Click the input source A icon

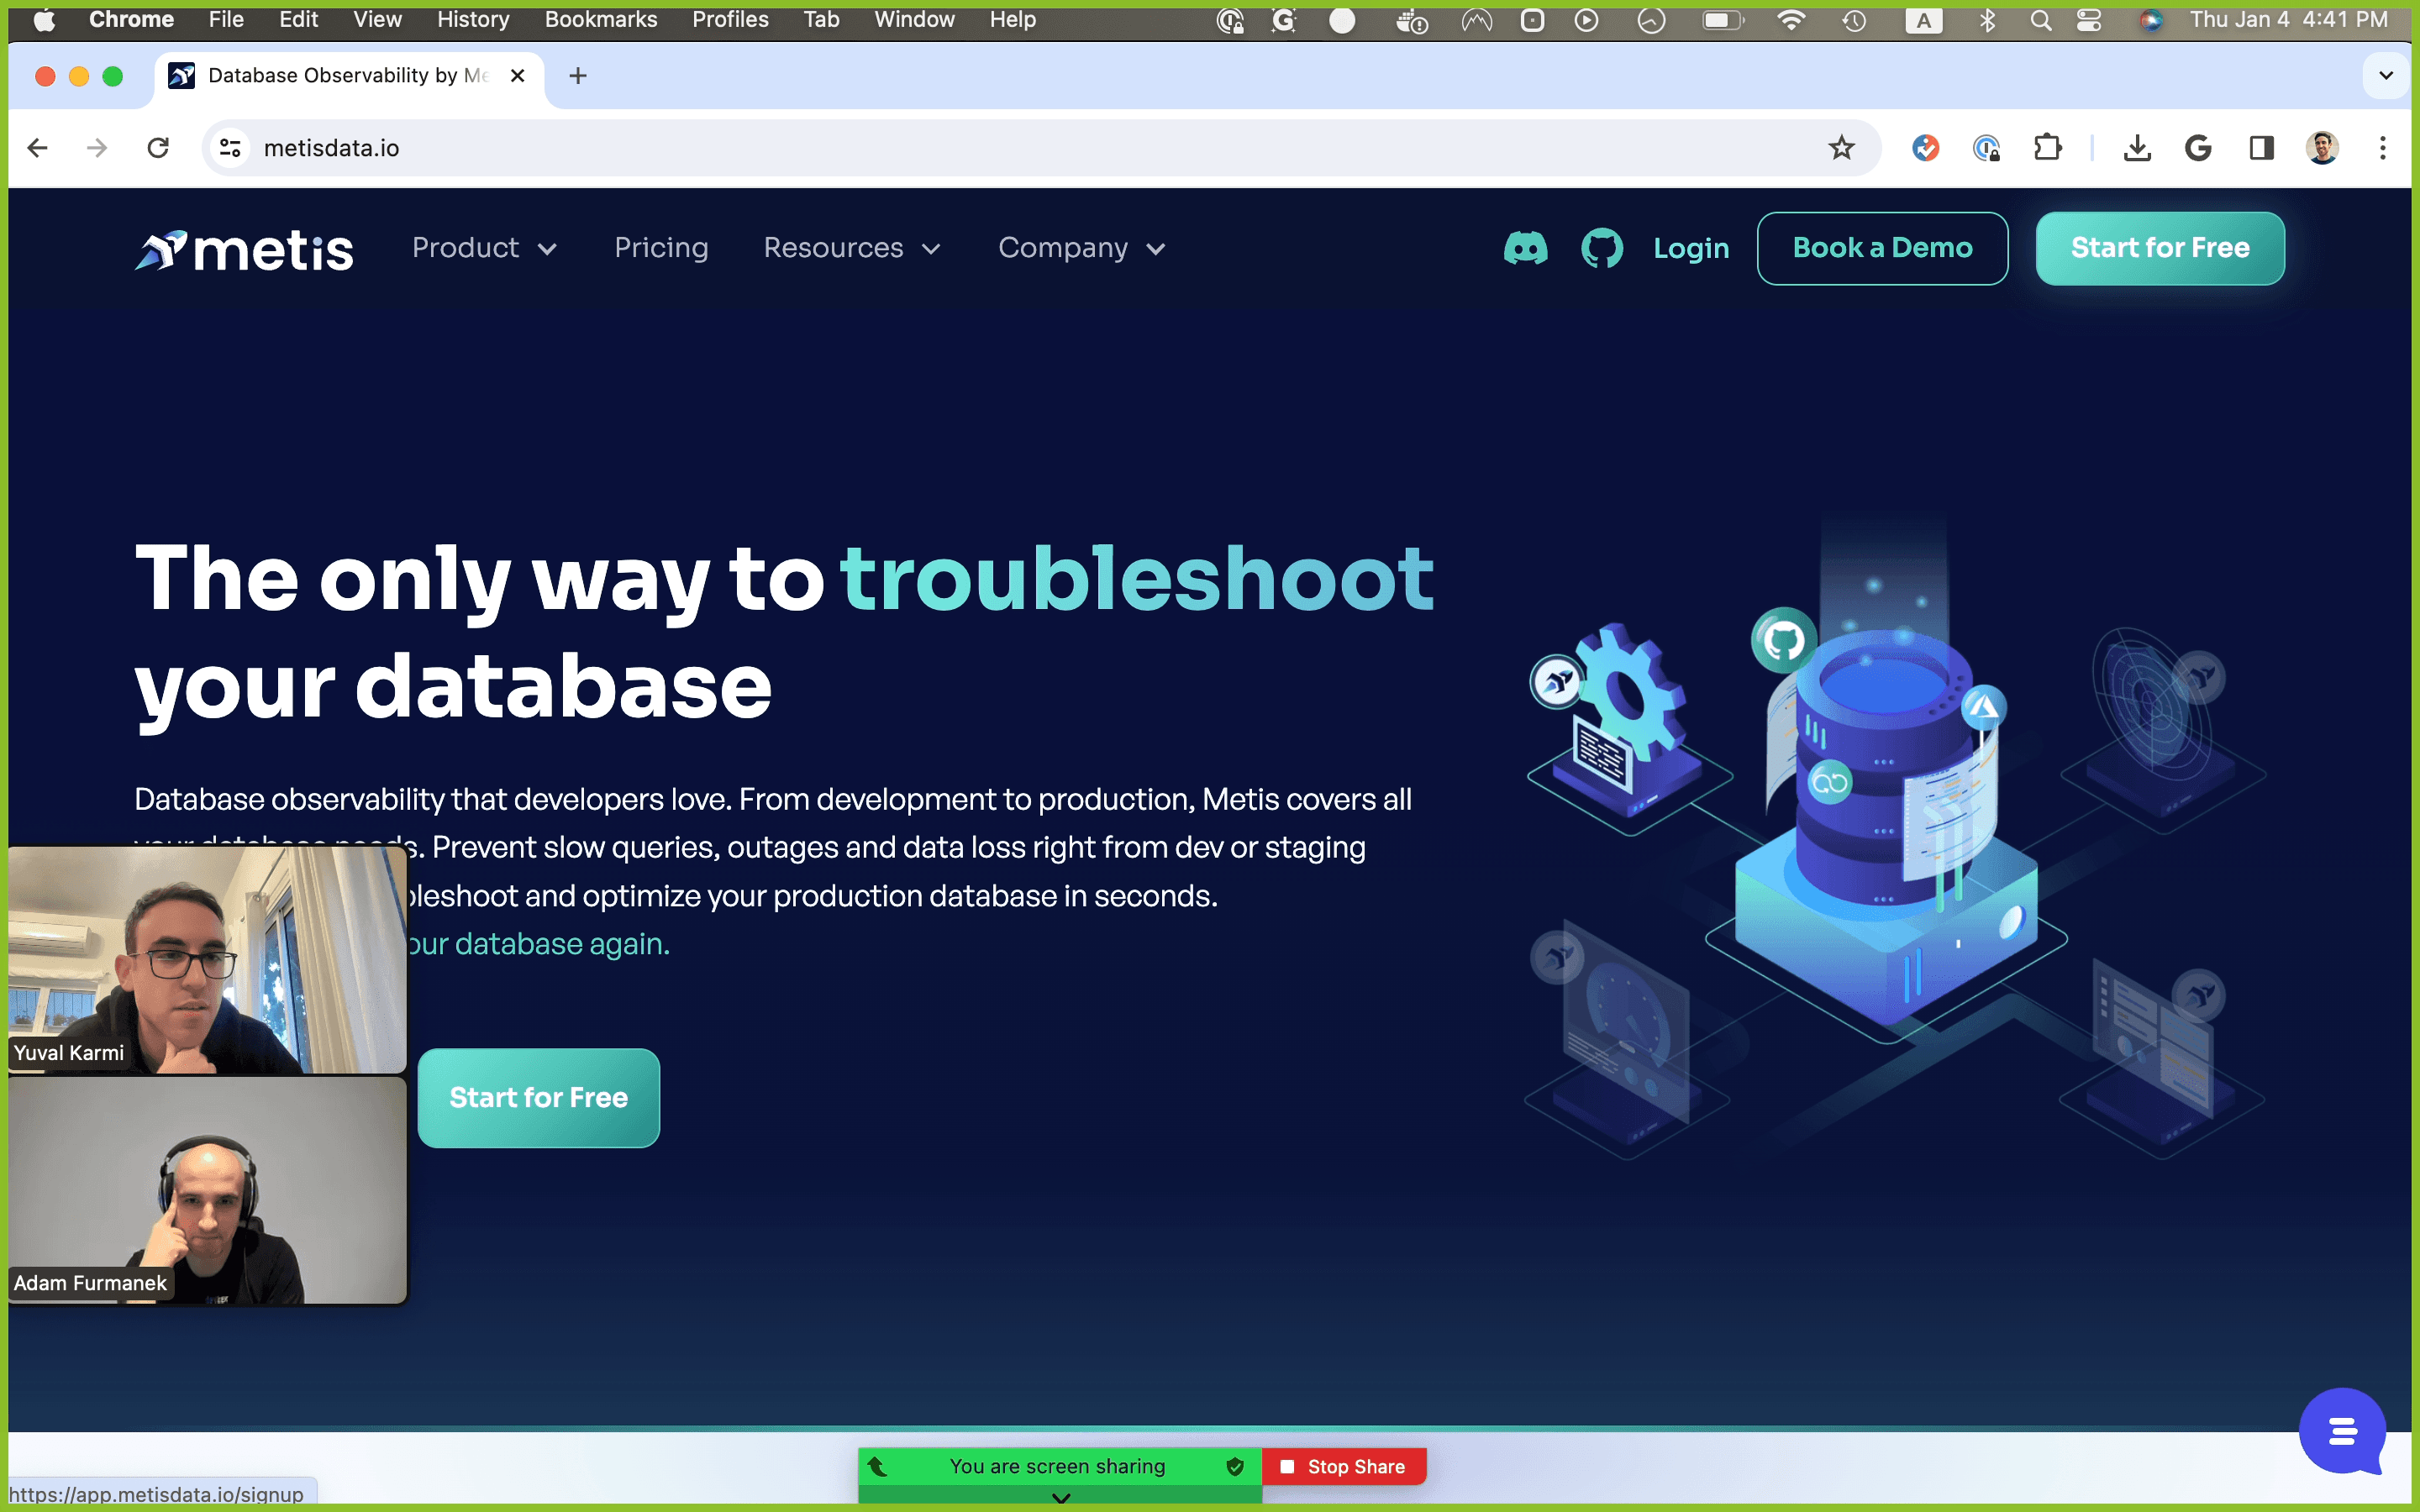coord(1923,20)
